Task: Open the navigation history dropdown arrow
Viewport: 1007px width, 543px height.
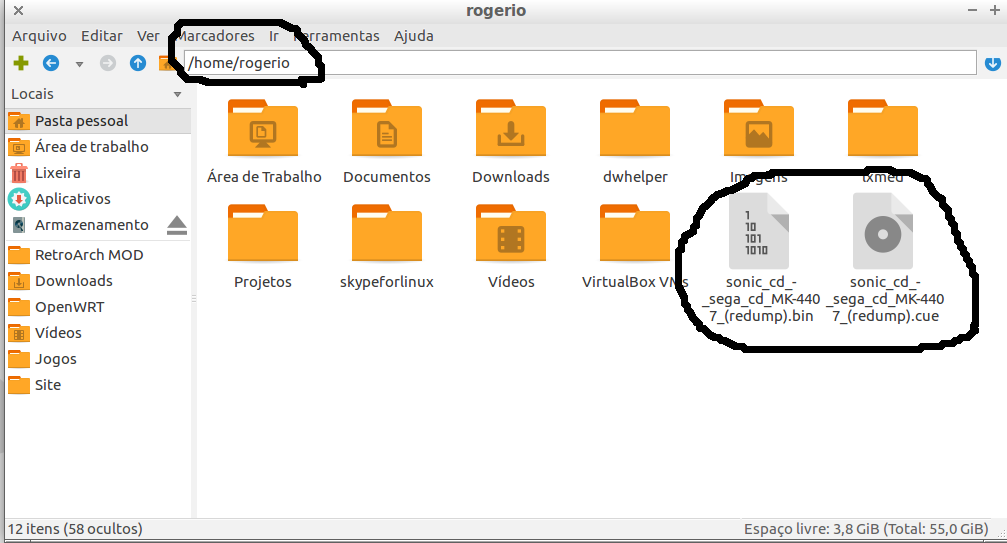Action: [78, 64]
